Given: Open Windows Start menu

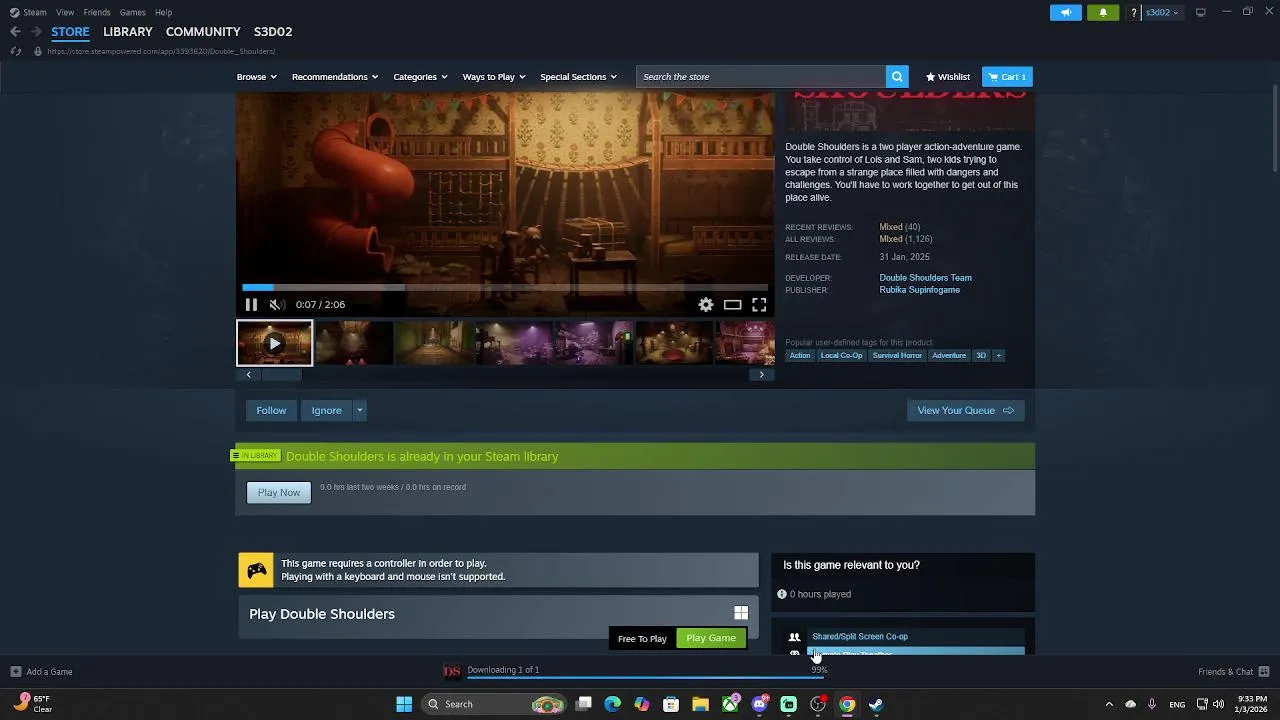Looking at the screenshot, I should tap(404, 704).
